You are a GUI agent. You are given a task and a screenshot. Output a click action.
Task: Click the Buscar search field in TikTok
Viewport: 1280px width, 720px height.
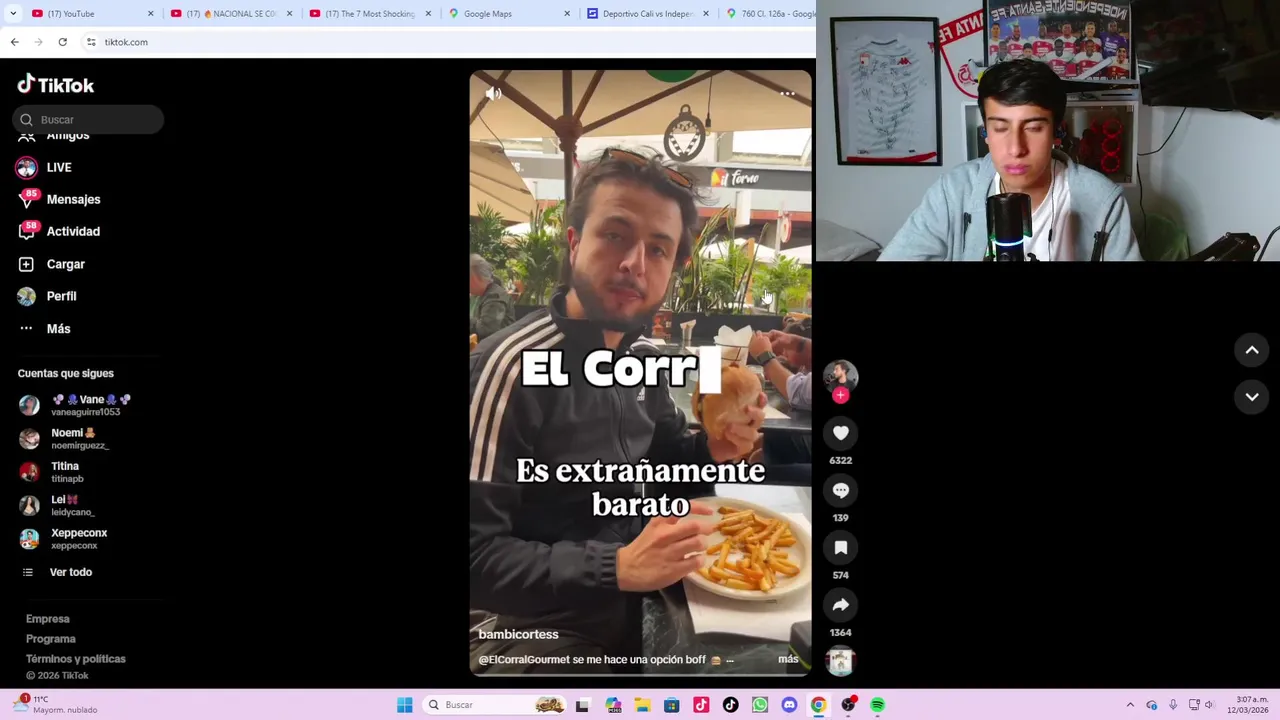(88, 119)
